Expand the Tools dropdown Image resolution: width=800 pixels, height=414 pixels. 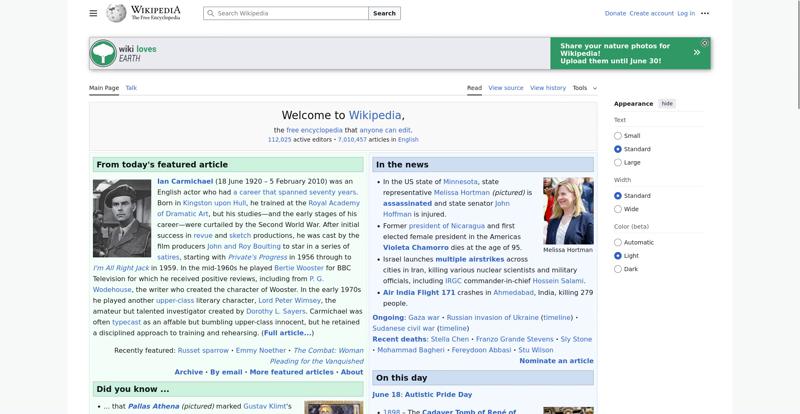[584, 88]
